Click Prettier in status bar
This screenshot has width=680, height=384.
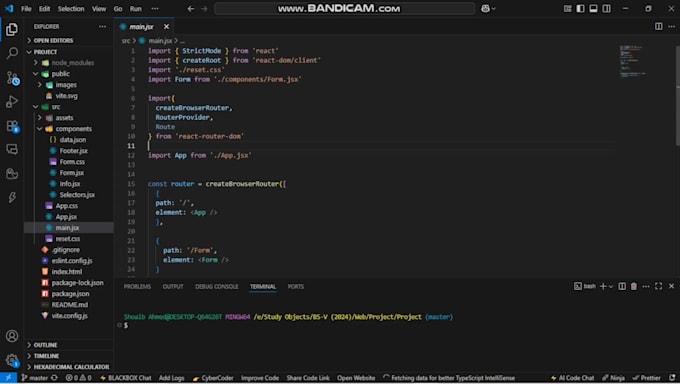coord(647,378)
